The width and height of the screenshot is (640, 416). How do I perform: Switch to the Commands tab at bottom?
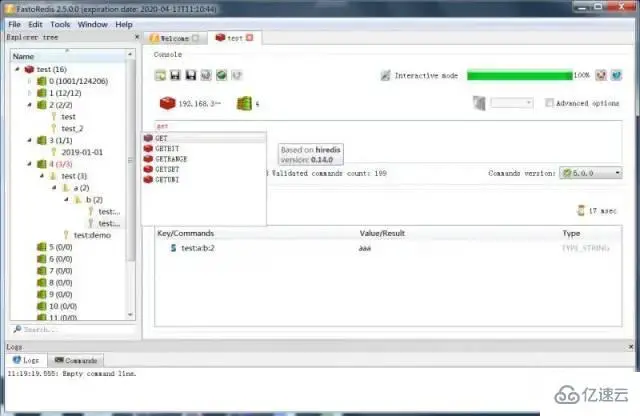tap(76, 360)
